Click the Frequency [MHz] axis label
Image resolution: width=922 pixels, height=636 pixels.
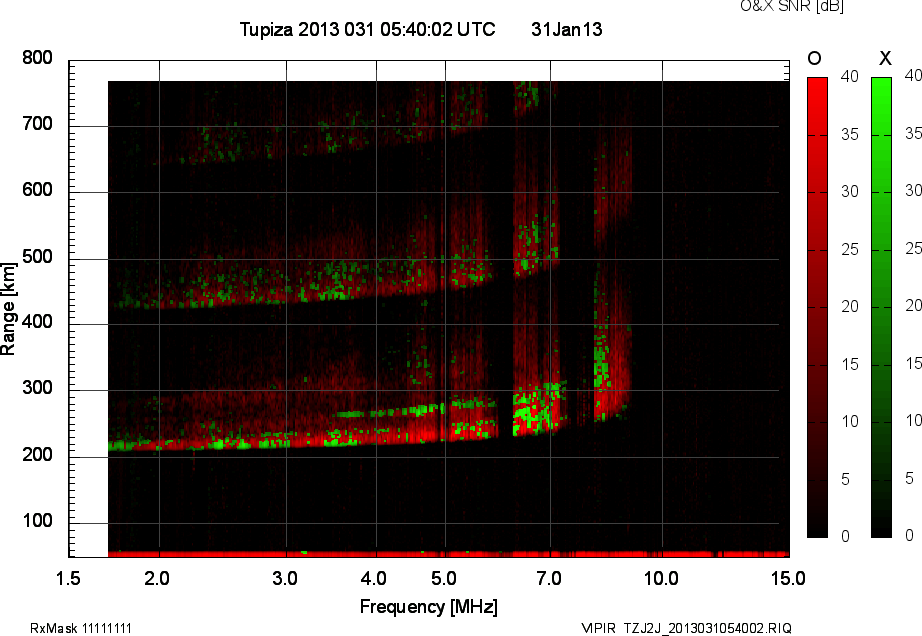tap(428, 606)
